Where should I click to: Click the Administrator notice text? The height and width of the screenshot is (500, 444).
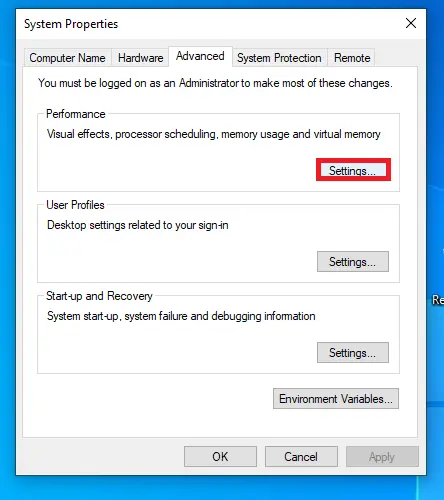click(x=215, y=83)
